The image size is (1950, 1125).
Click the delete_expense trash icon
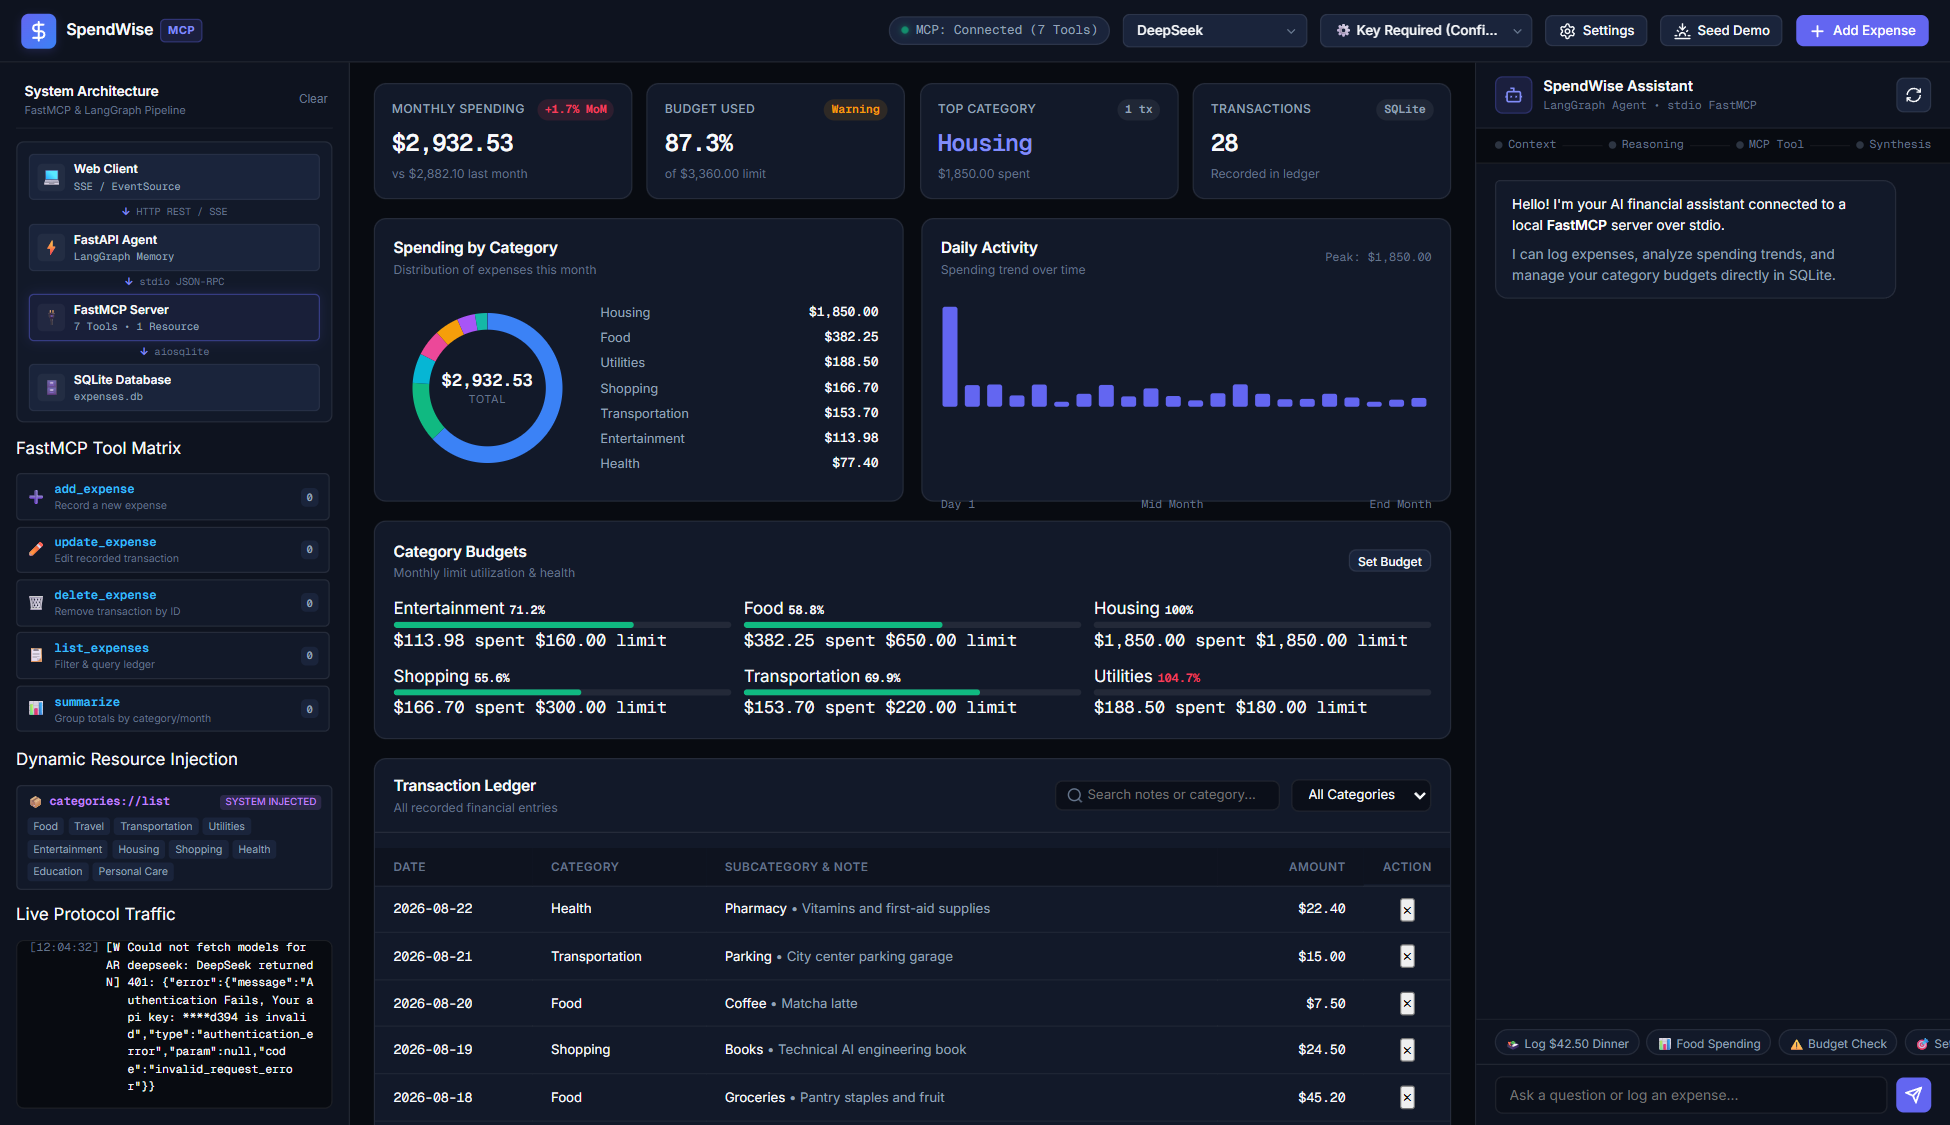point(36,603)
